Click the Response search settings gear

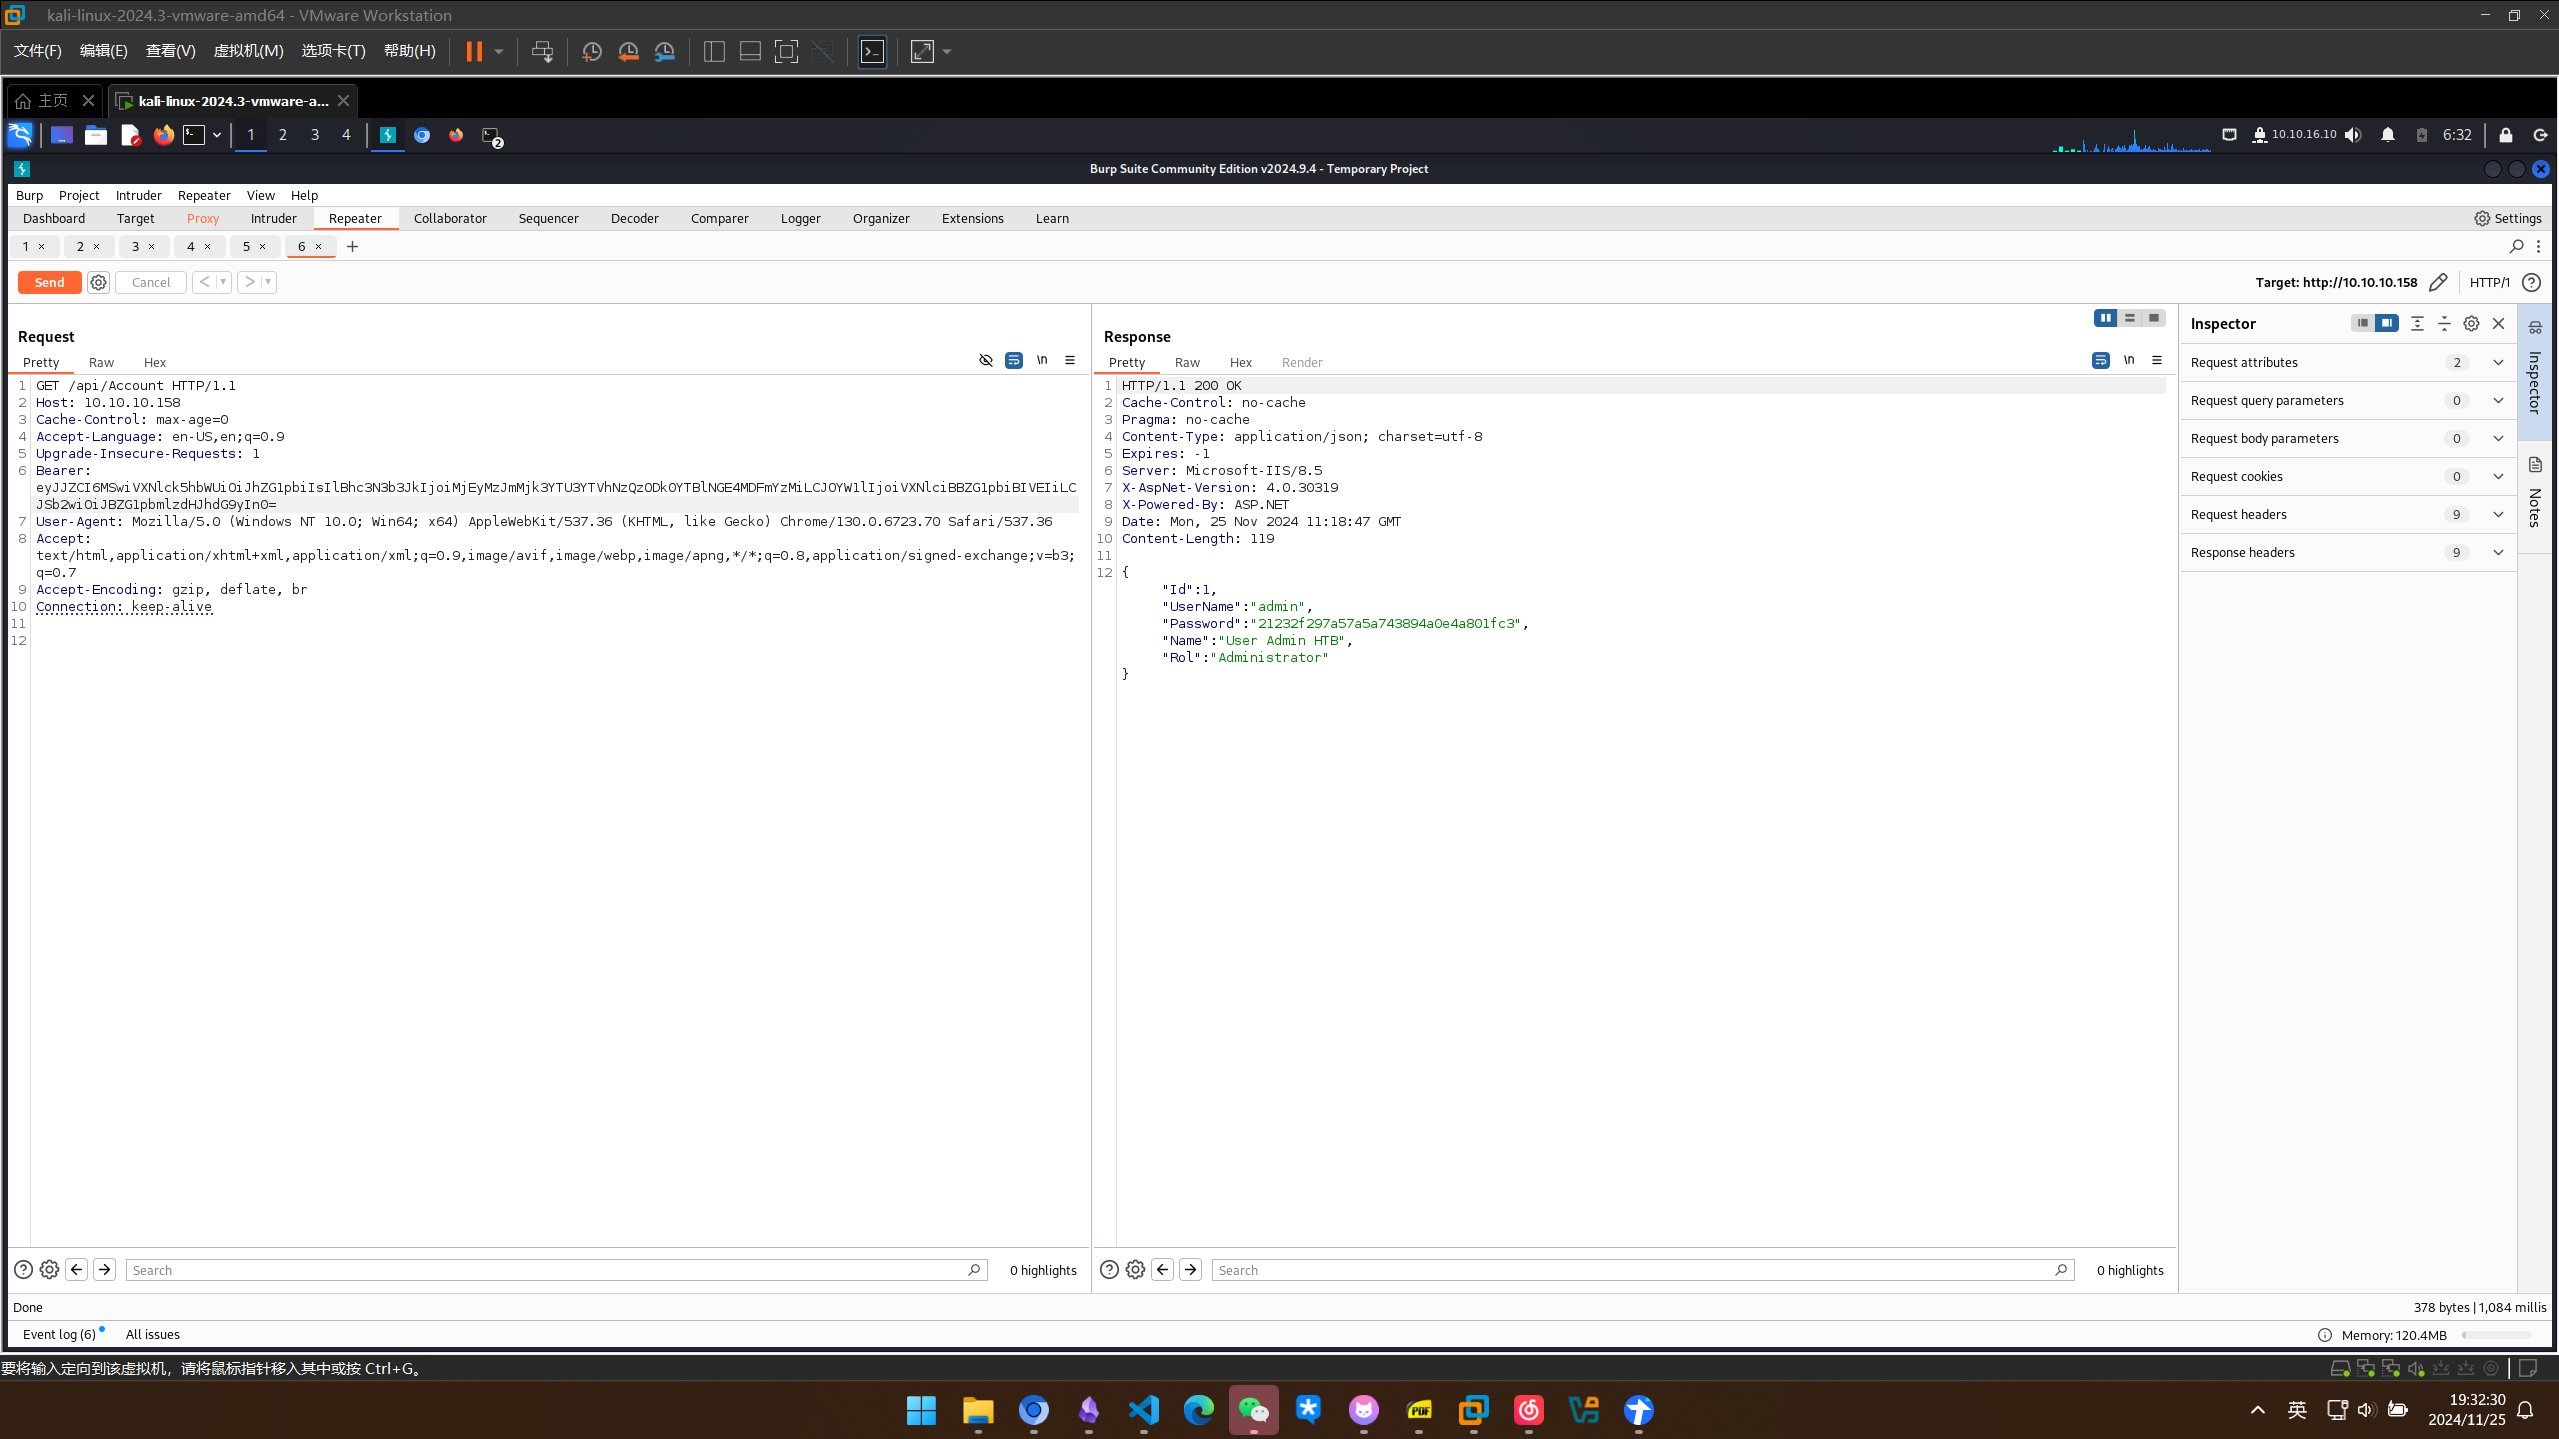tap(1135, 1269)
